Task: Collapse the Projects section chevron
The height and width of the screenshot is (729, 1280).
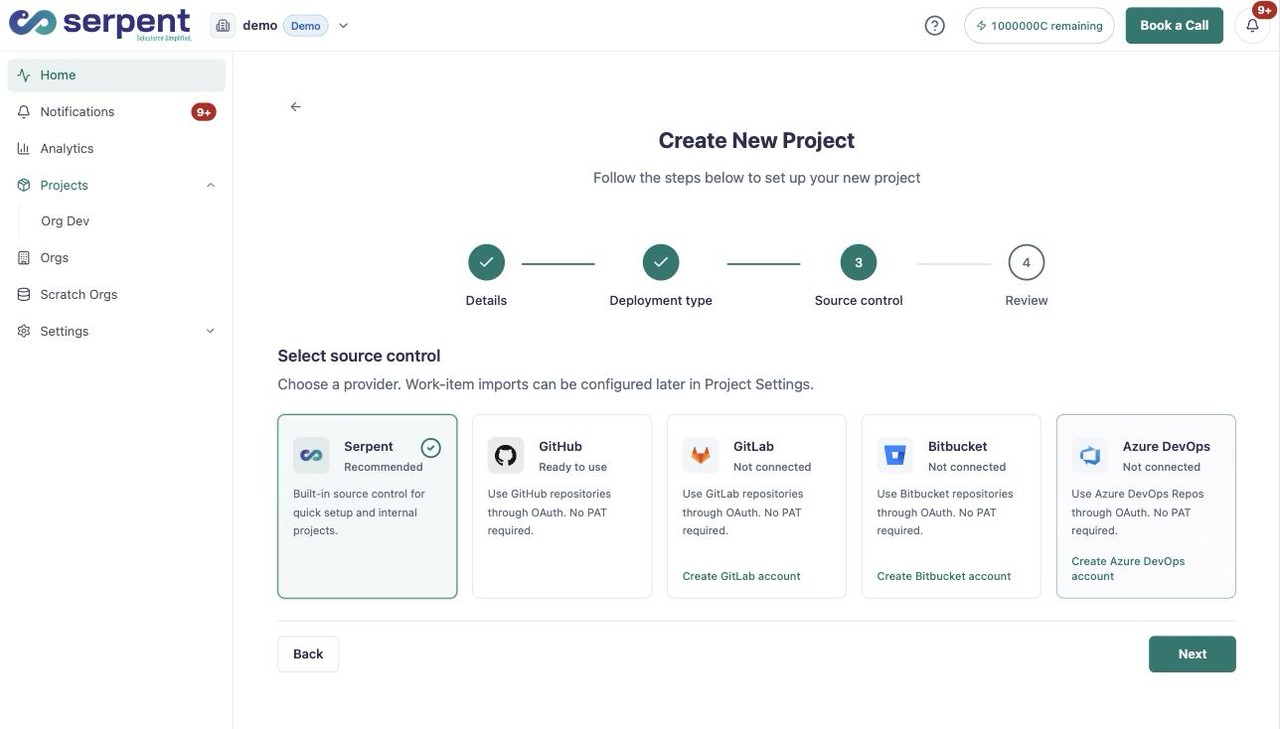Action: pos(210,185)
